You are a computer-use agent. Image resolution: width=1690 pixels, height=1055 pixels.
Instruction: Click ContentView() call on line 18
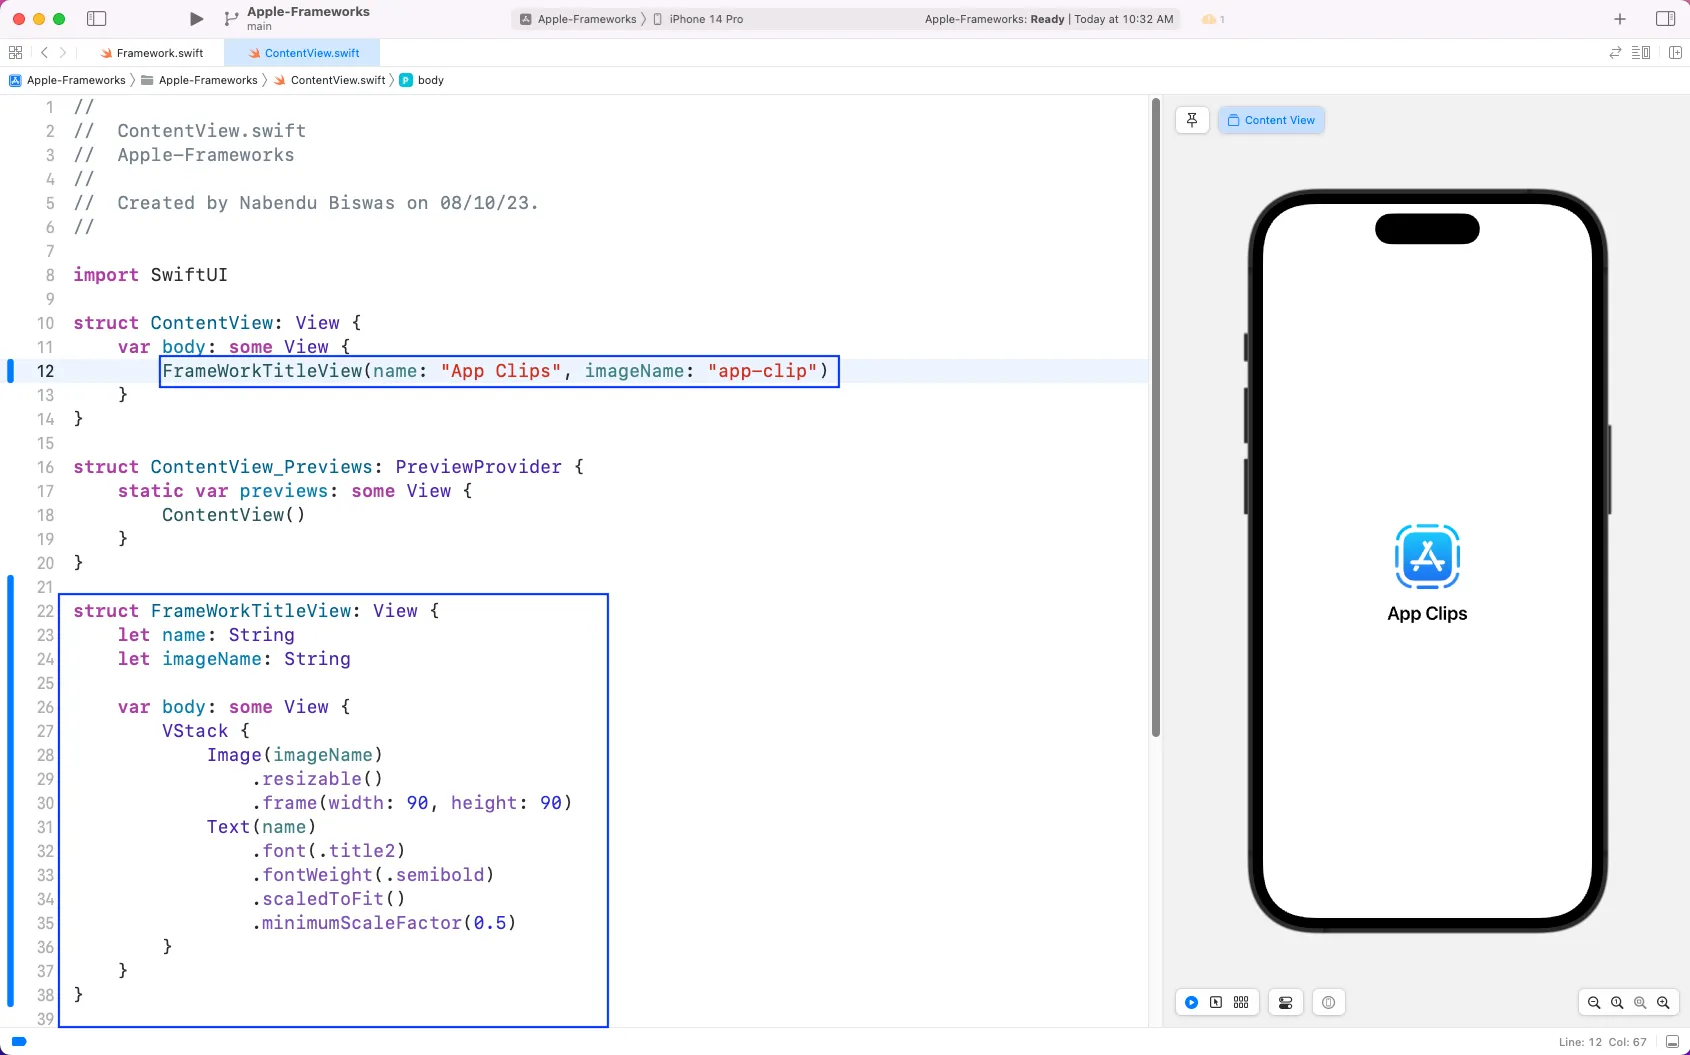[x=234, y=515]
